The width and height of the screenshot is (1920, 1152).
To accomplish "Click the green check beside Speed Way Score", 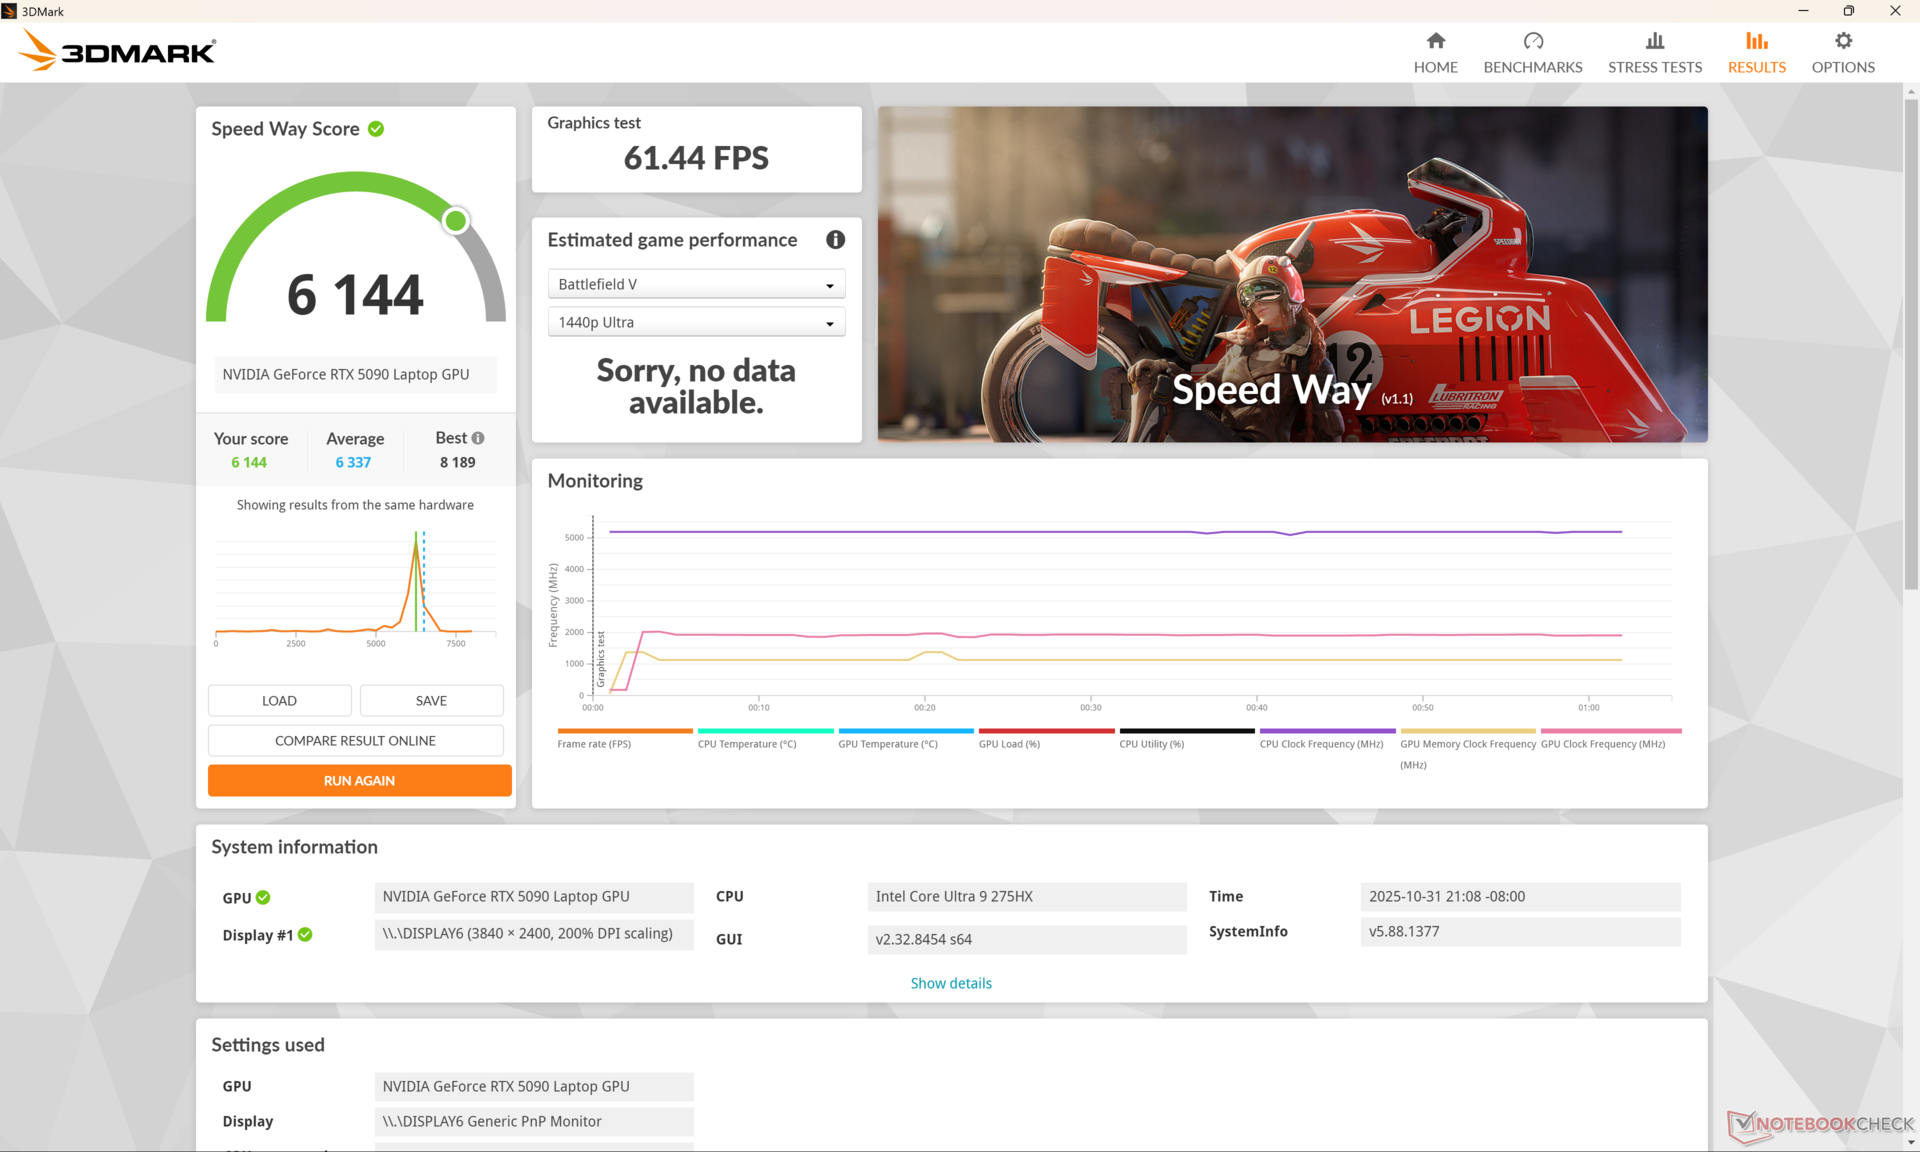I will coord(376,129).
